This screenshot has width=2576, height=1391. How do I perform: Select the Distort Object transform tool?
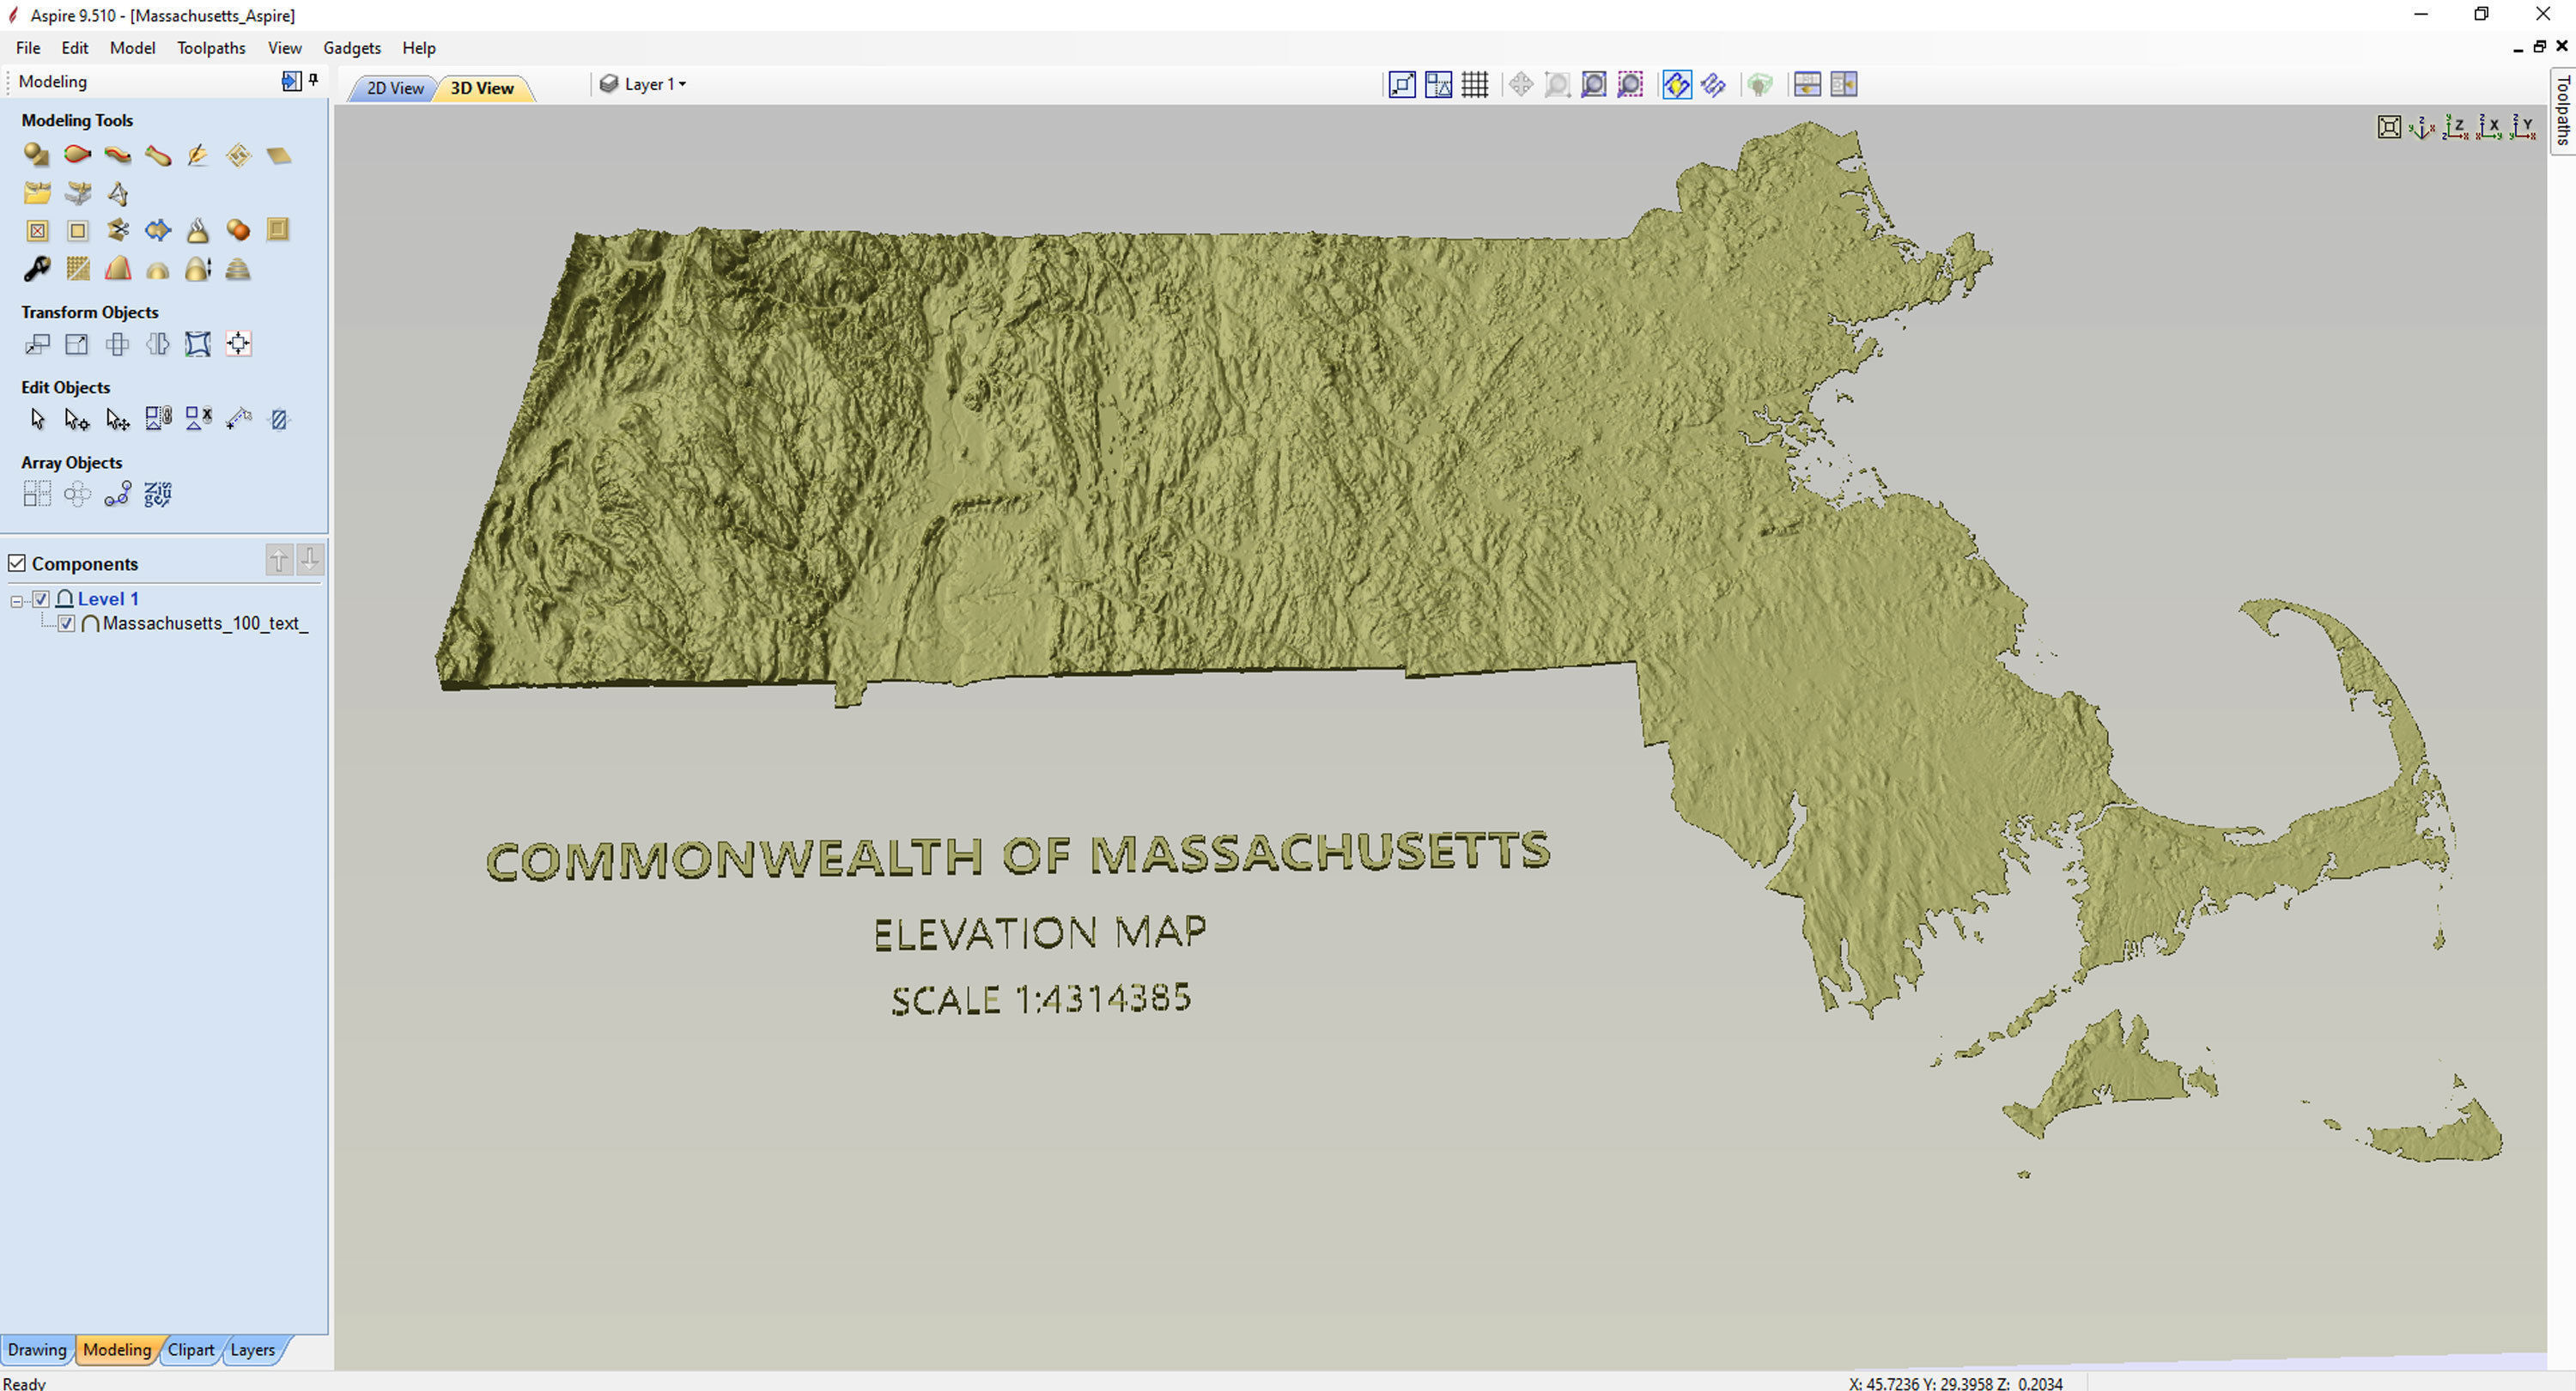197,344
